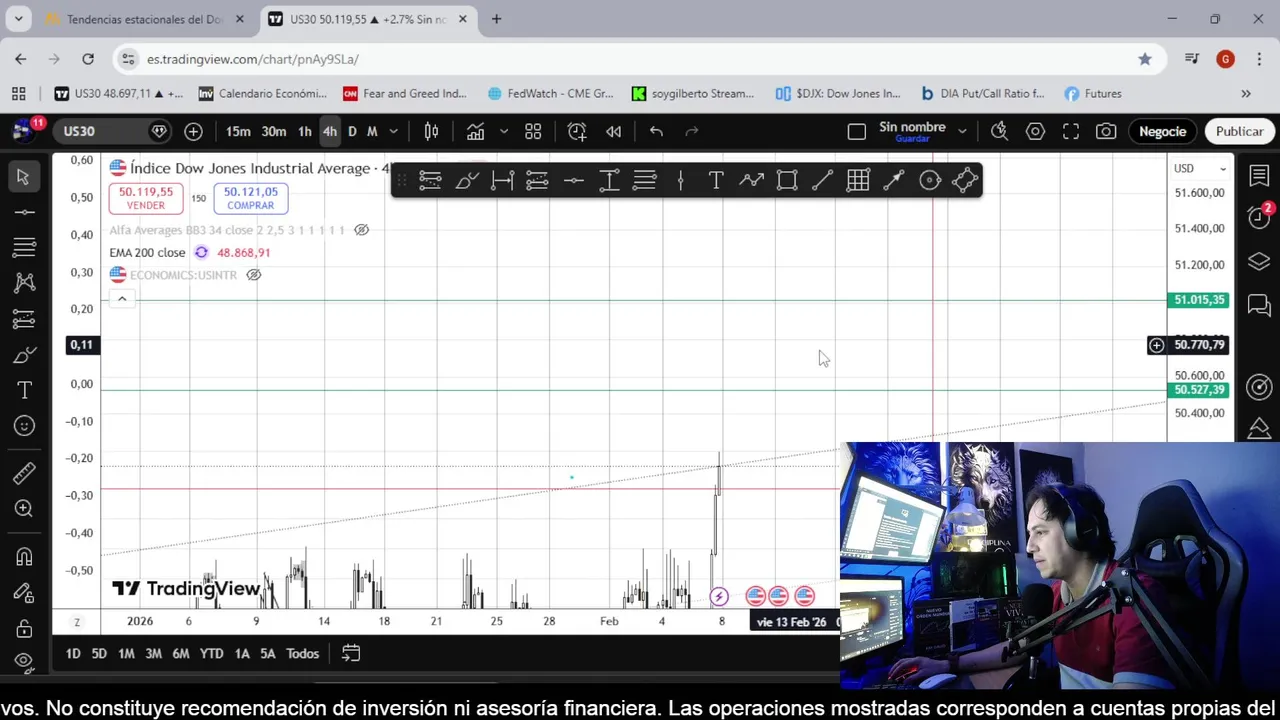The image size is (1280, 720).
Task: Activate the zoom in tool
Action: coord(24,509)
